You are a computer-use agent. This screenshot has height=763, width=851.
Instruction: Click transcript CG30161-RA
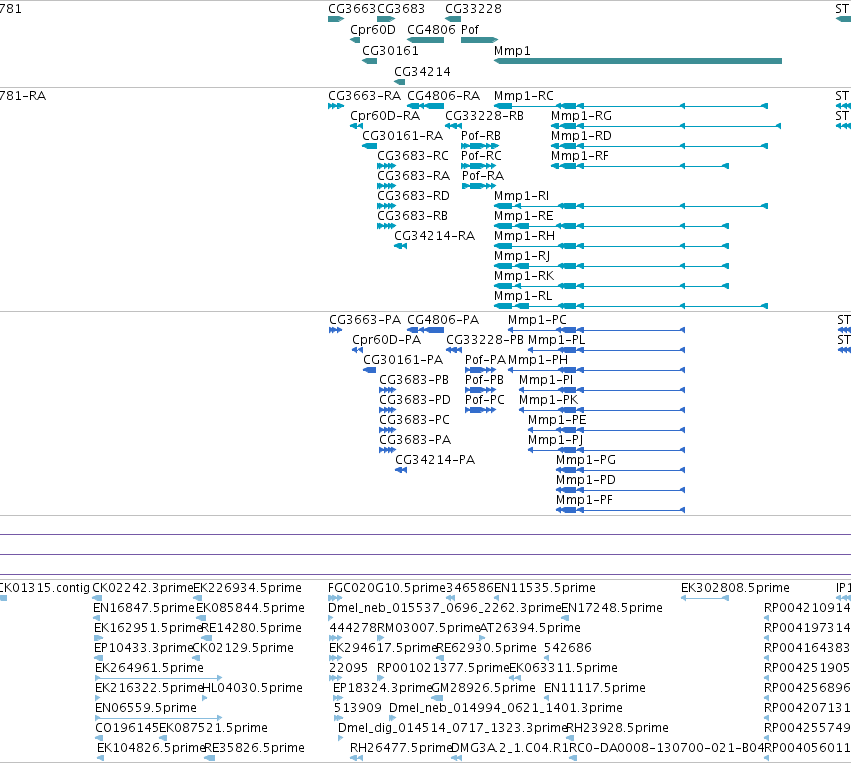370,146
